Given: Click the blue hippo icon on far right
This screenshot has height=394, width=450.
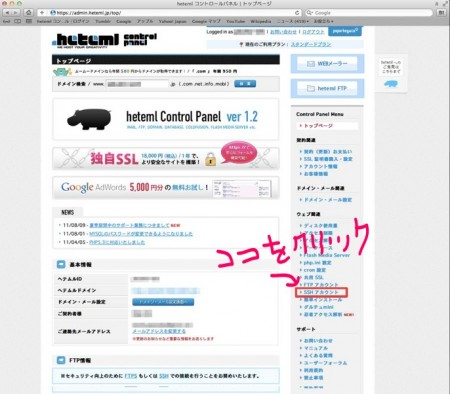Looking at the screenshot, I should (x=391, y=84).
